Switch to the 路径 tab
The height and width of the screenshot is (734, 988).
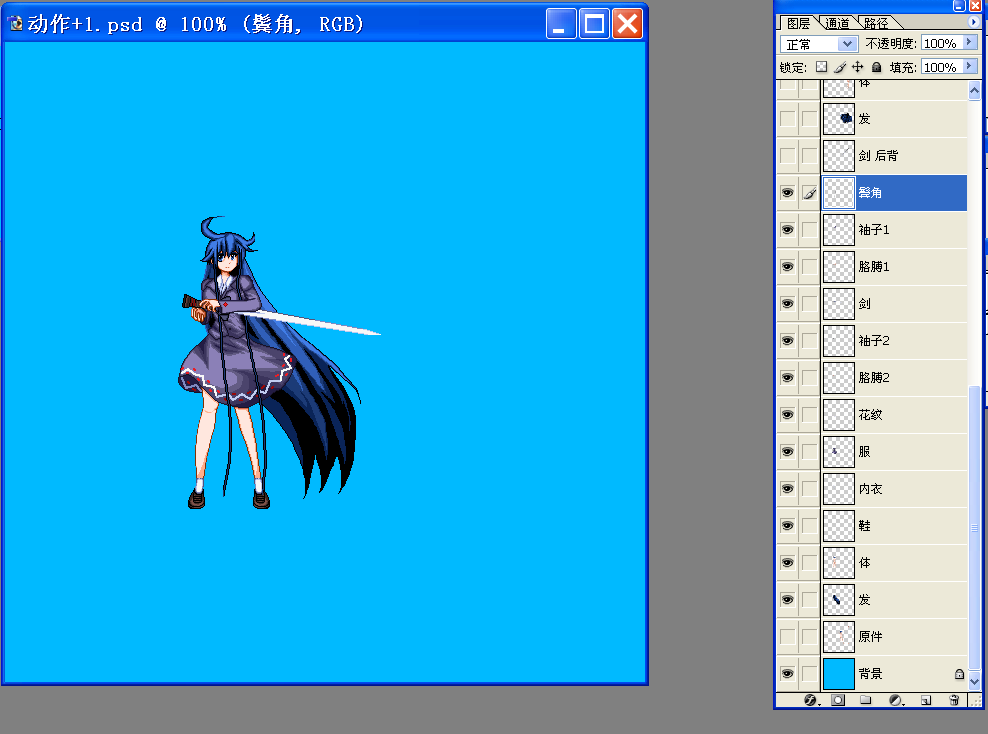click(876, 23)
